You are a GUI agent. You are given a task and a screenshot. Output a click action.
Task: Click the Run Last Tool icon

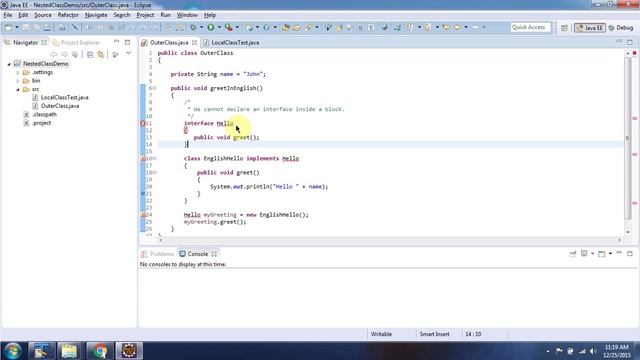tap(229, 27)
